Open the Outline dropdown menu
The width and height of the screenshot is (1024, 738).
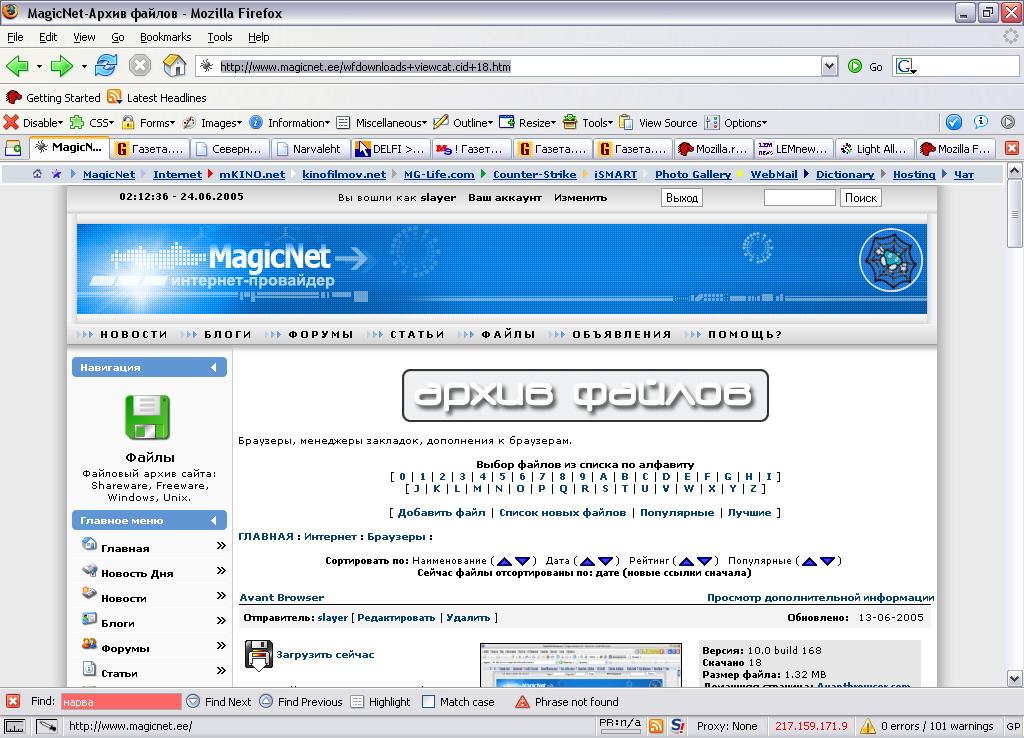463,122
